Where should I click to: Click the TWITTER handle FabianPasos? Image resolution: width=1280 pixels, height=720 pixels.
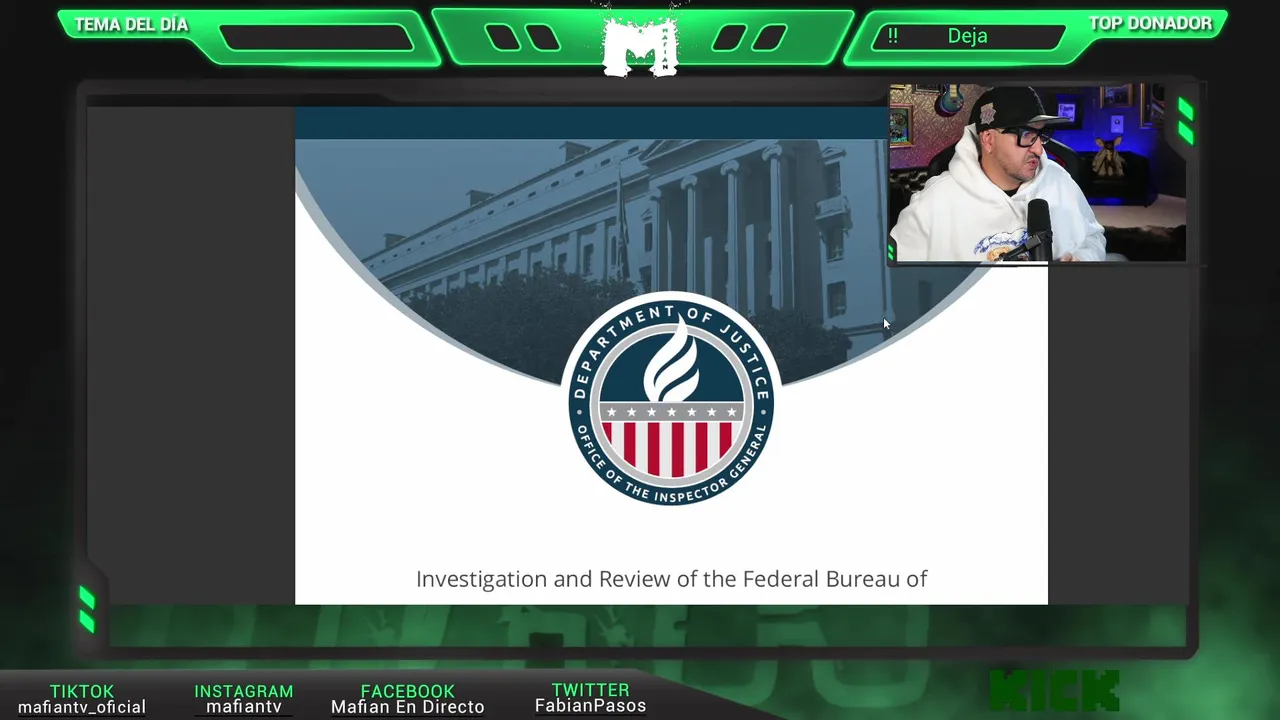click(590, 706)
